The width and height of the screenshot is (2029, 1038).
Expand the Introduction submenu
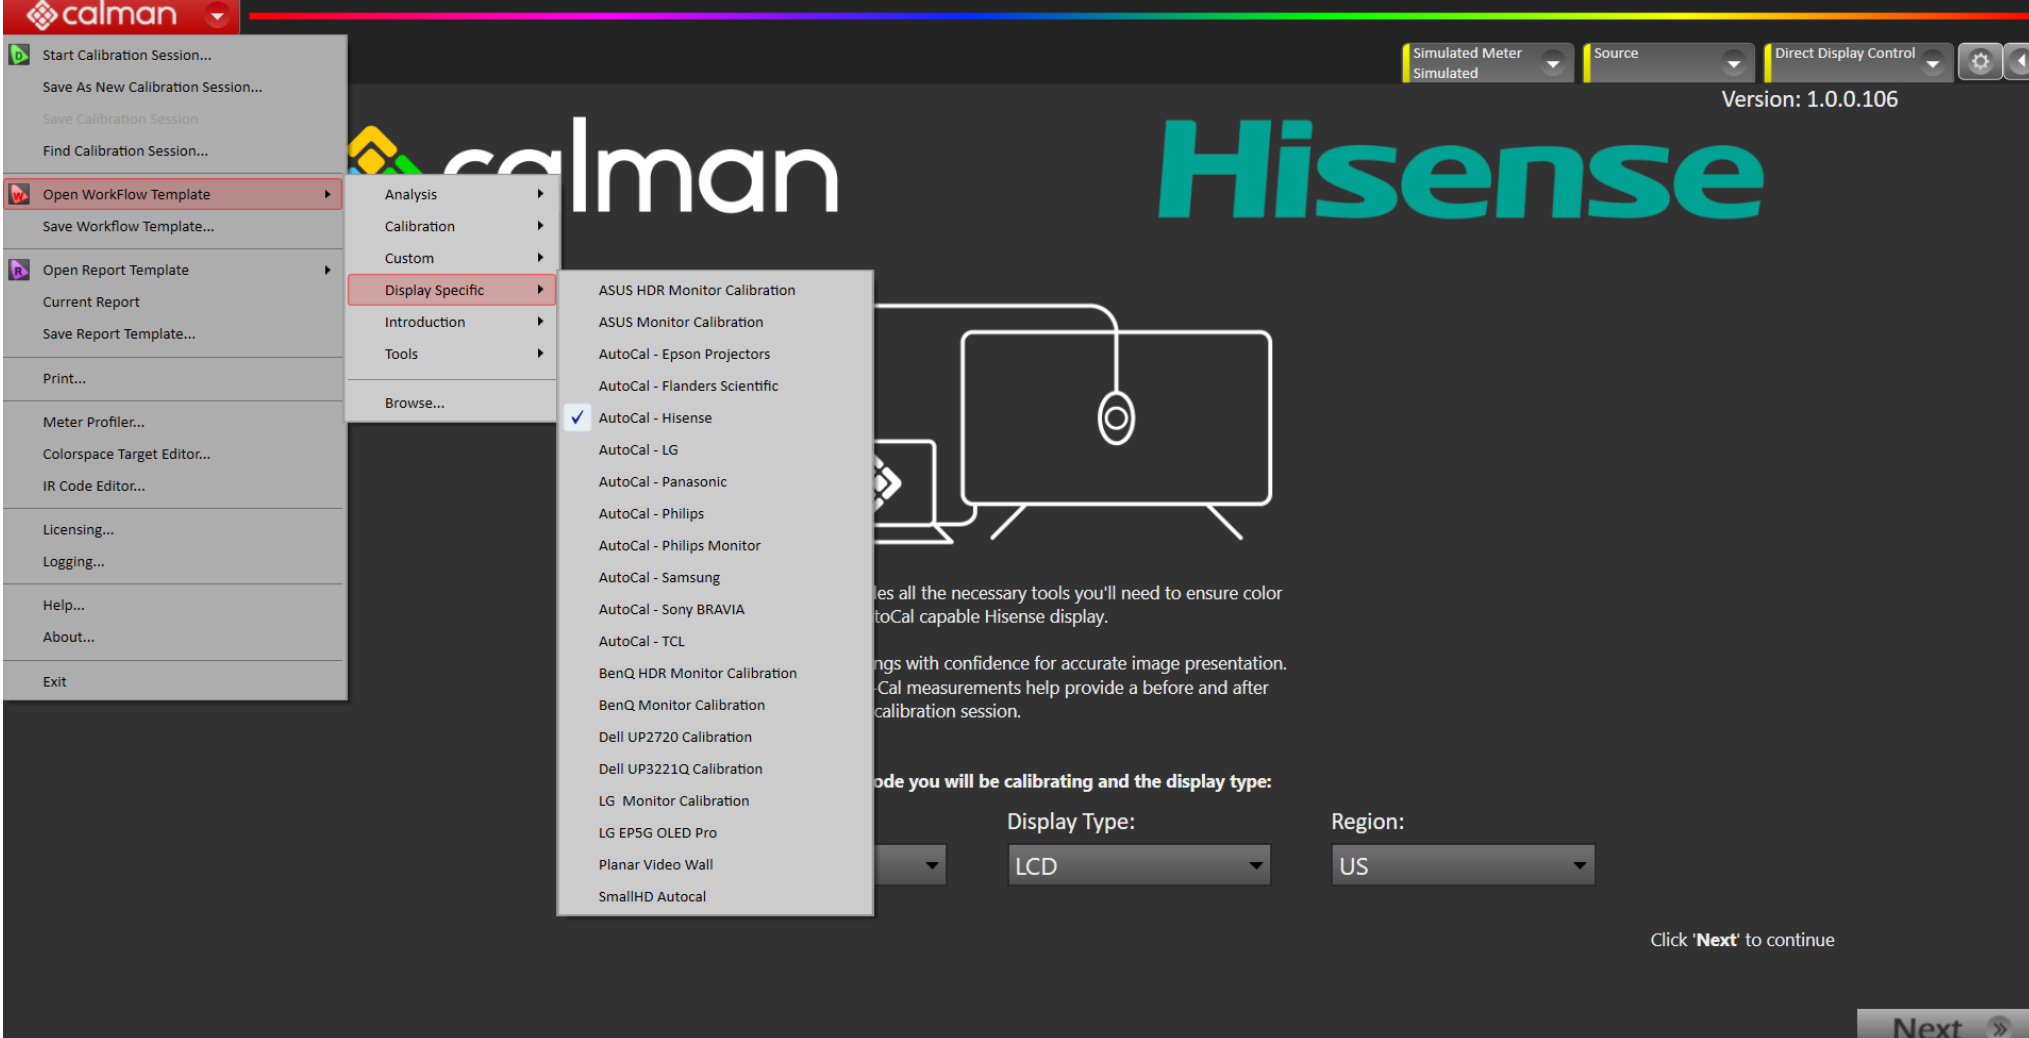point(452,322)
